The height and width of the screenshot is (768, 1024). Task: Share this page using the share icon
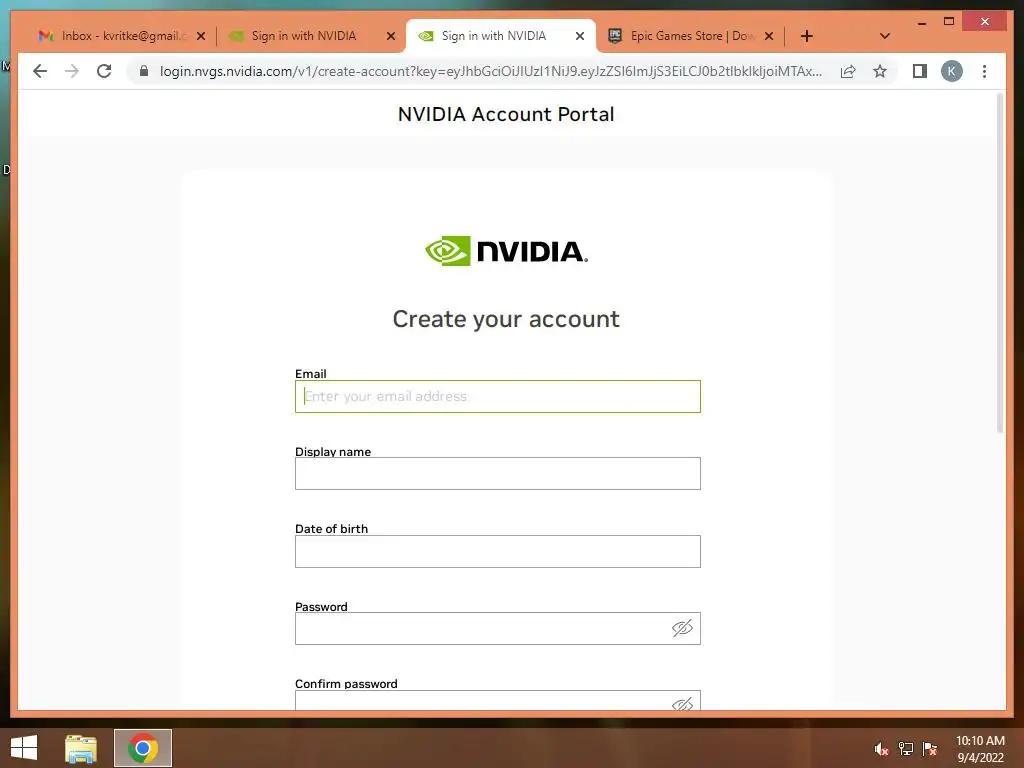click(x=848, y=71)
